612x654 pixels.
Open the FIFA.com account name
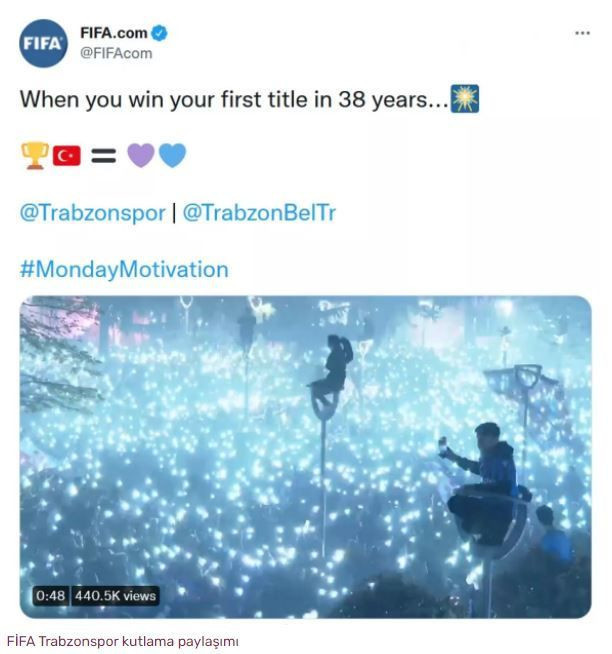(114, 33)
